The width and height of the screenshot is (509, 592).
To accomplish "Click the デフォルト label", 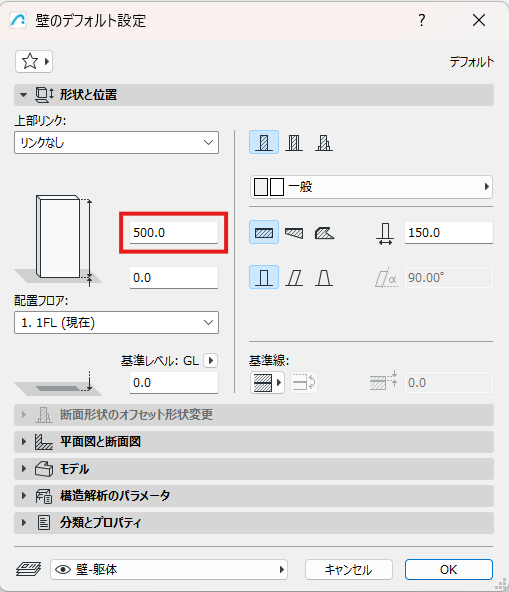I will 472,62.
